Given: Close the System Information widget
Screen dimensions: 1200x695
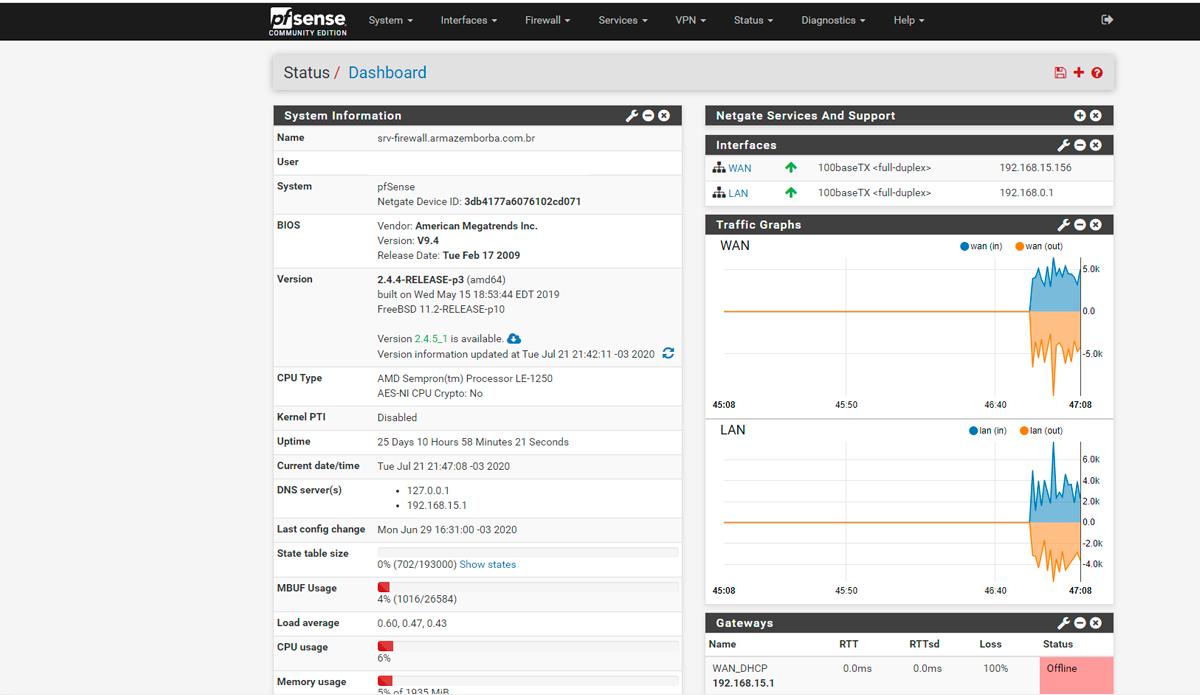Looking at the screenshot, I should pos(664,116).
